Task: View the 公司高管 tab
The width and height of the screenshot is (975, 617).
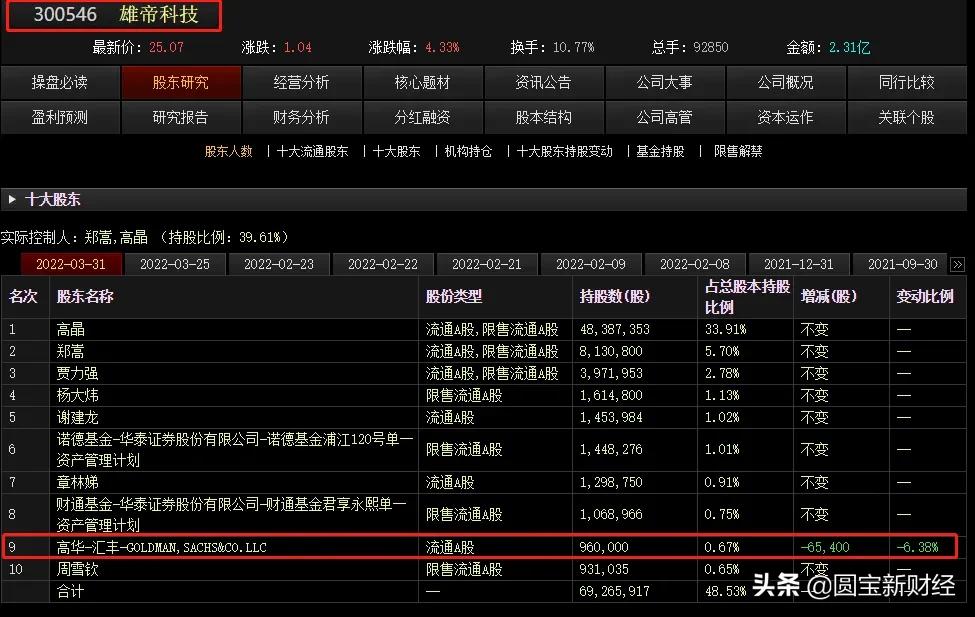Action: coord(665,117)
